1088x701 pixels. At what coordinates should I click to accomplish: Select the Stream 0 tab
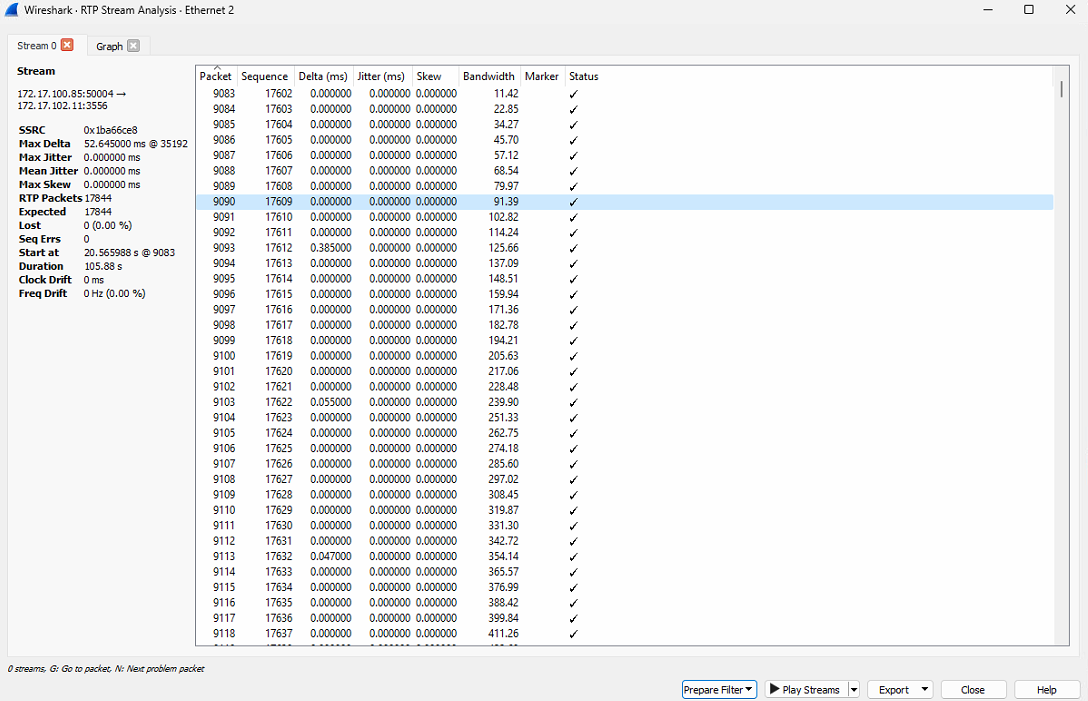[37, 46]
